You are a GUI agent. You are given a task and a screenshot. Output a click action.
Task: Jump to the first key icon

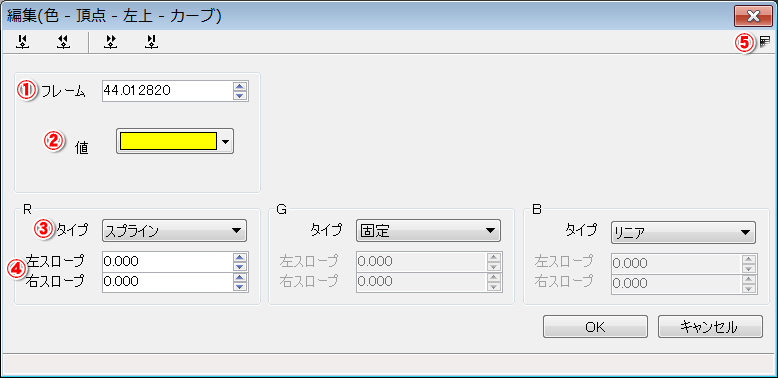(x=23, y=43)
